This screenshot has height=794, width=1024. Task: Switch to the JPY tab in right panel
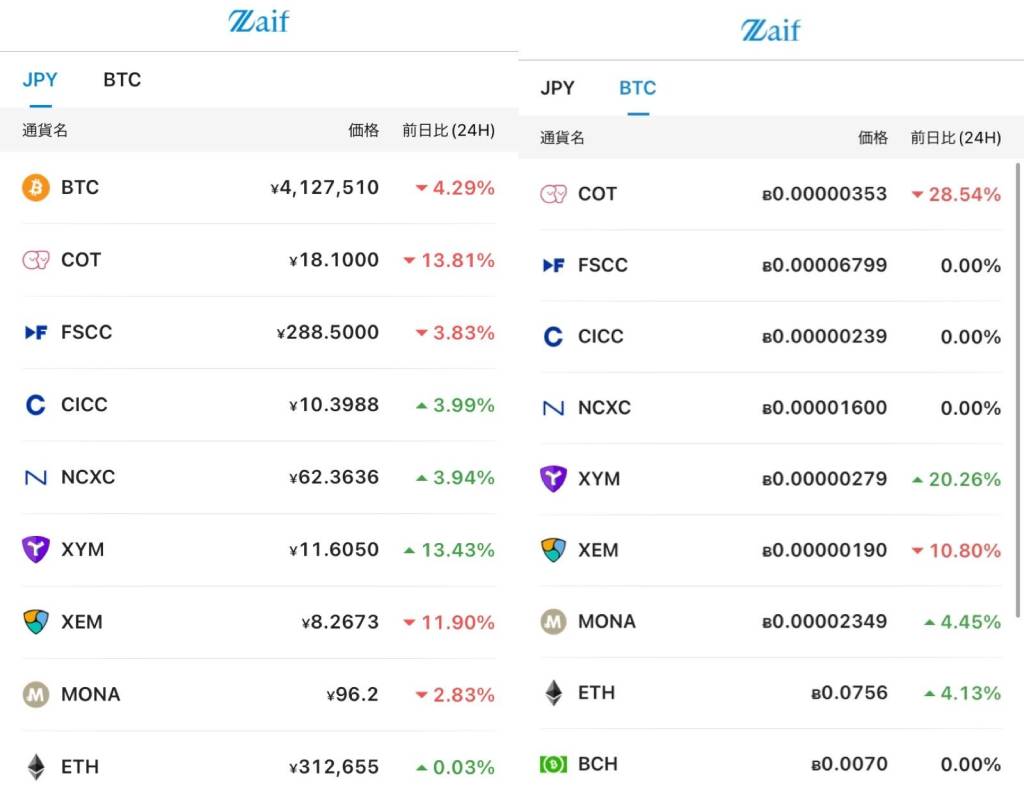point(557,88)
